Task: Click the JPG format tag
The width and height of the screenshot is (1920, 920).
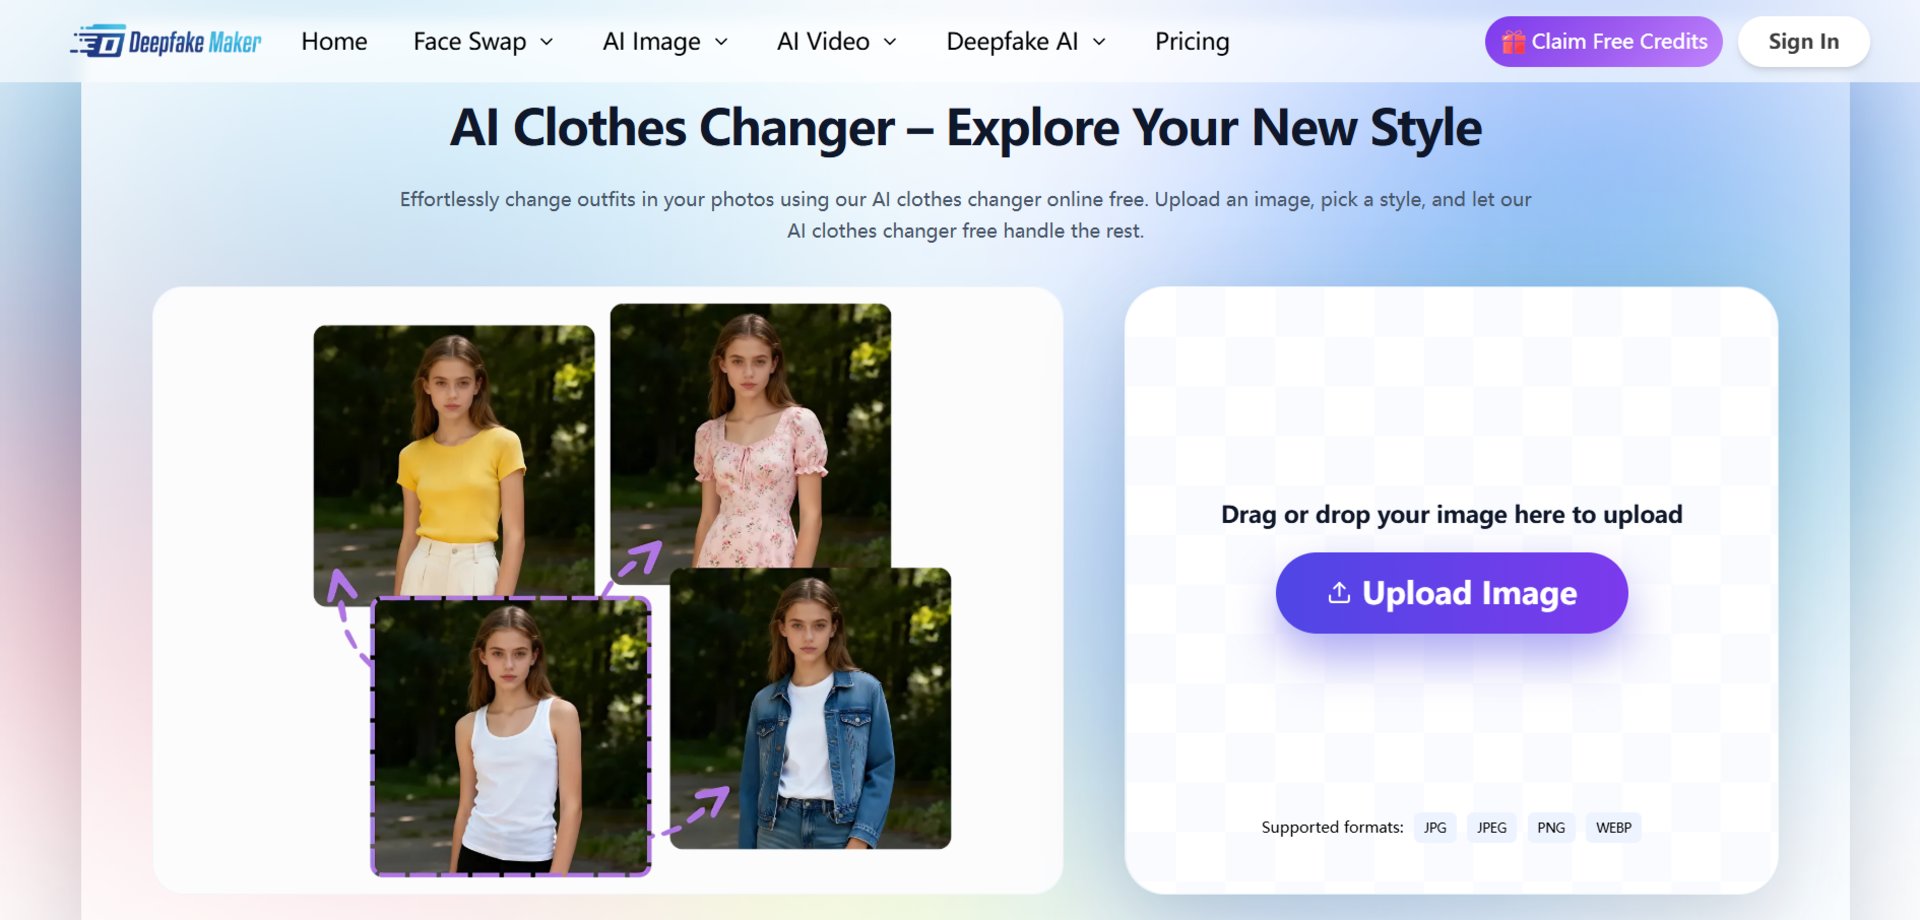Action: click(1435, 828)
